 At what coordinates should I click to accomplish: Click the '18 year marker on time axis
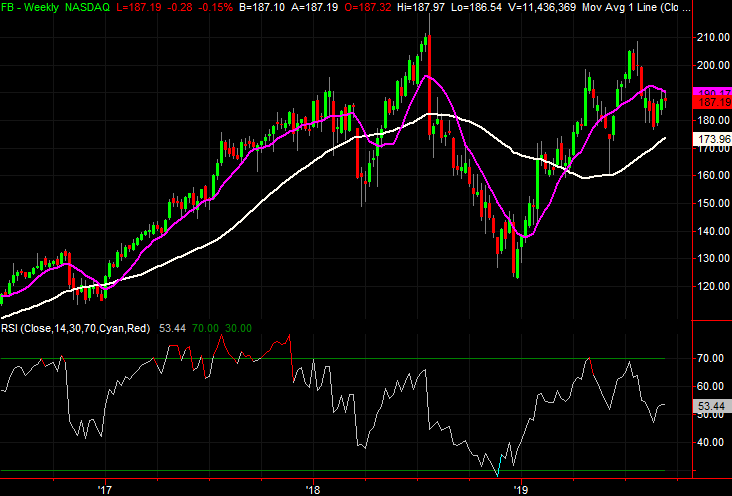coord(313,490)
